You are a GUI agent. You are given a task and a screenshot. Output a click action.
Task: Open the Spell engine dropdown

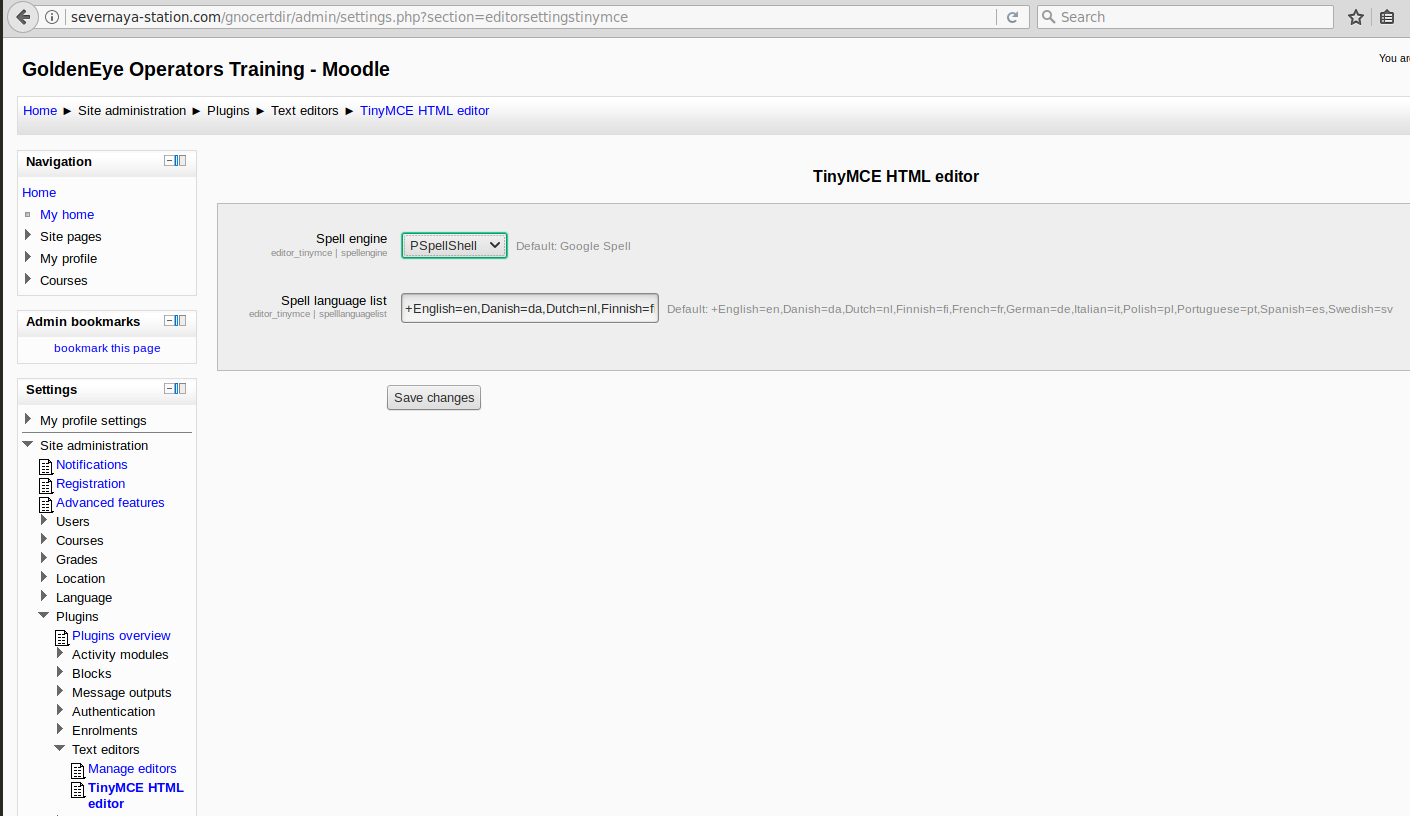click(x=454, y=245)
